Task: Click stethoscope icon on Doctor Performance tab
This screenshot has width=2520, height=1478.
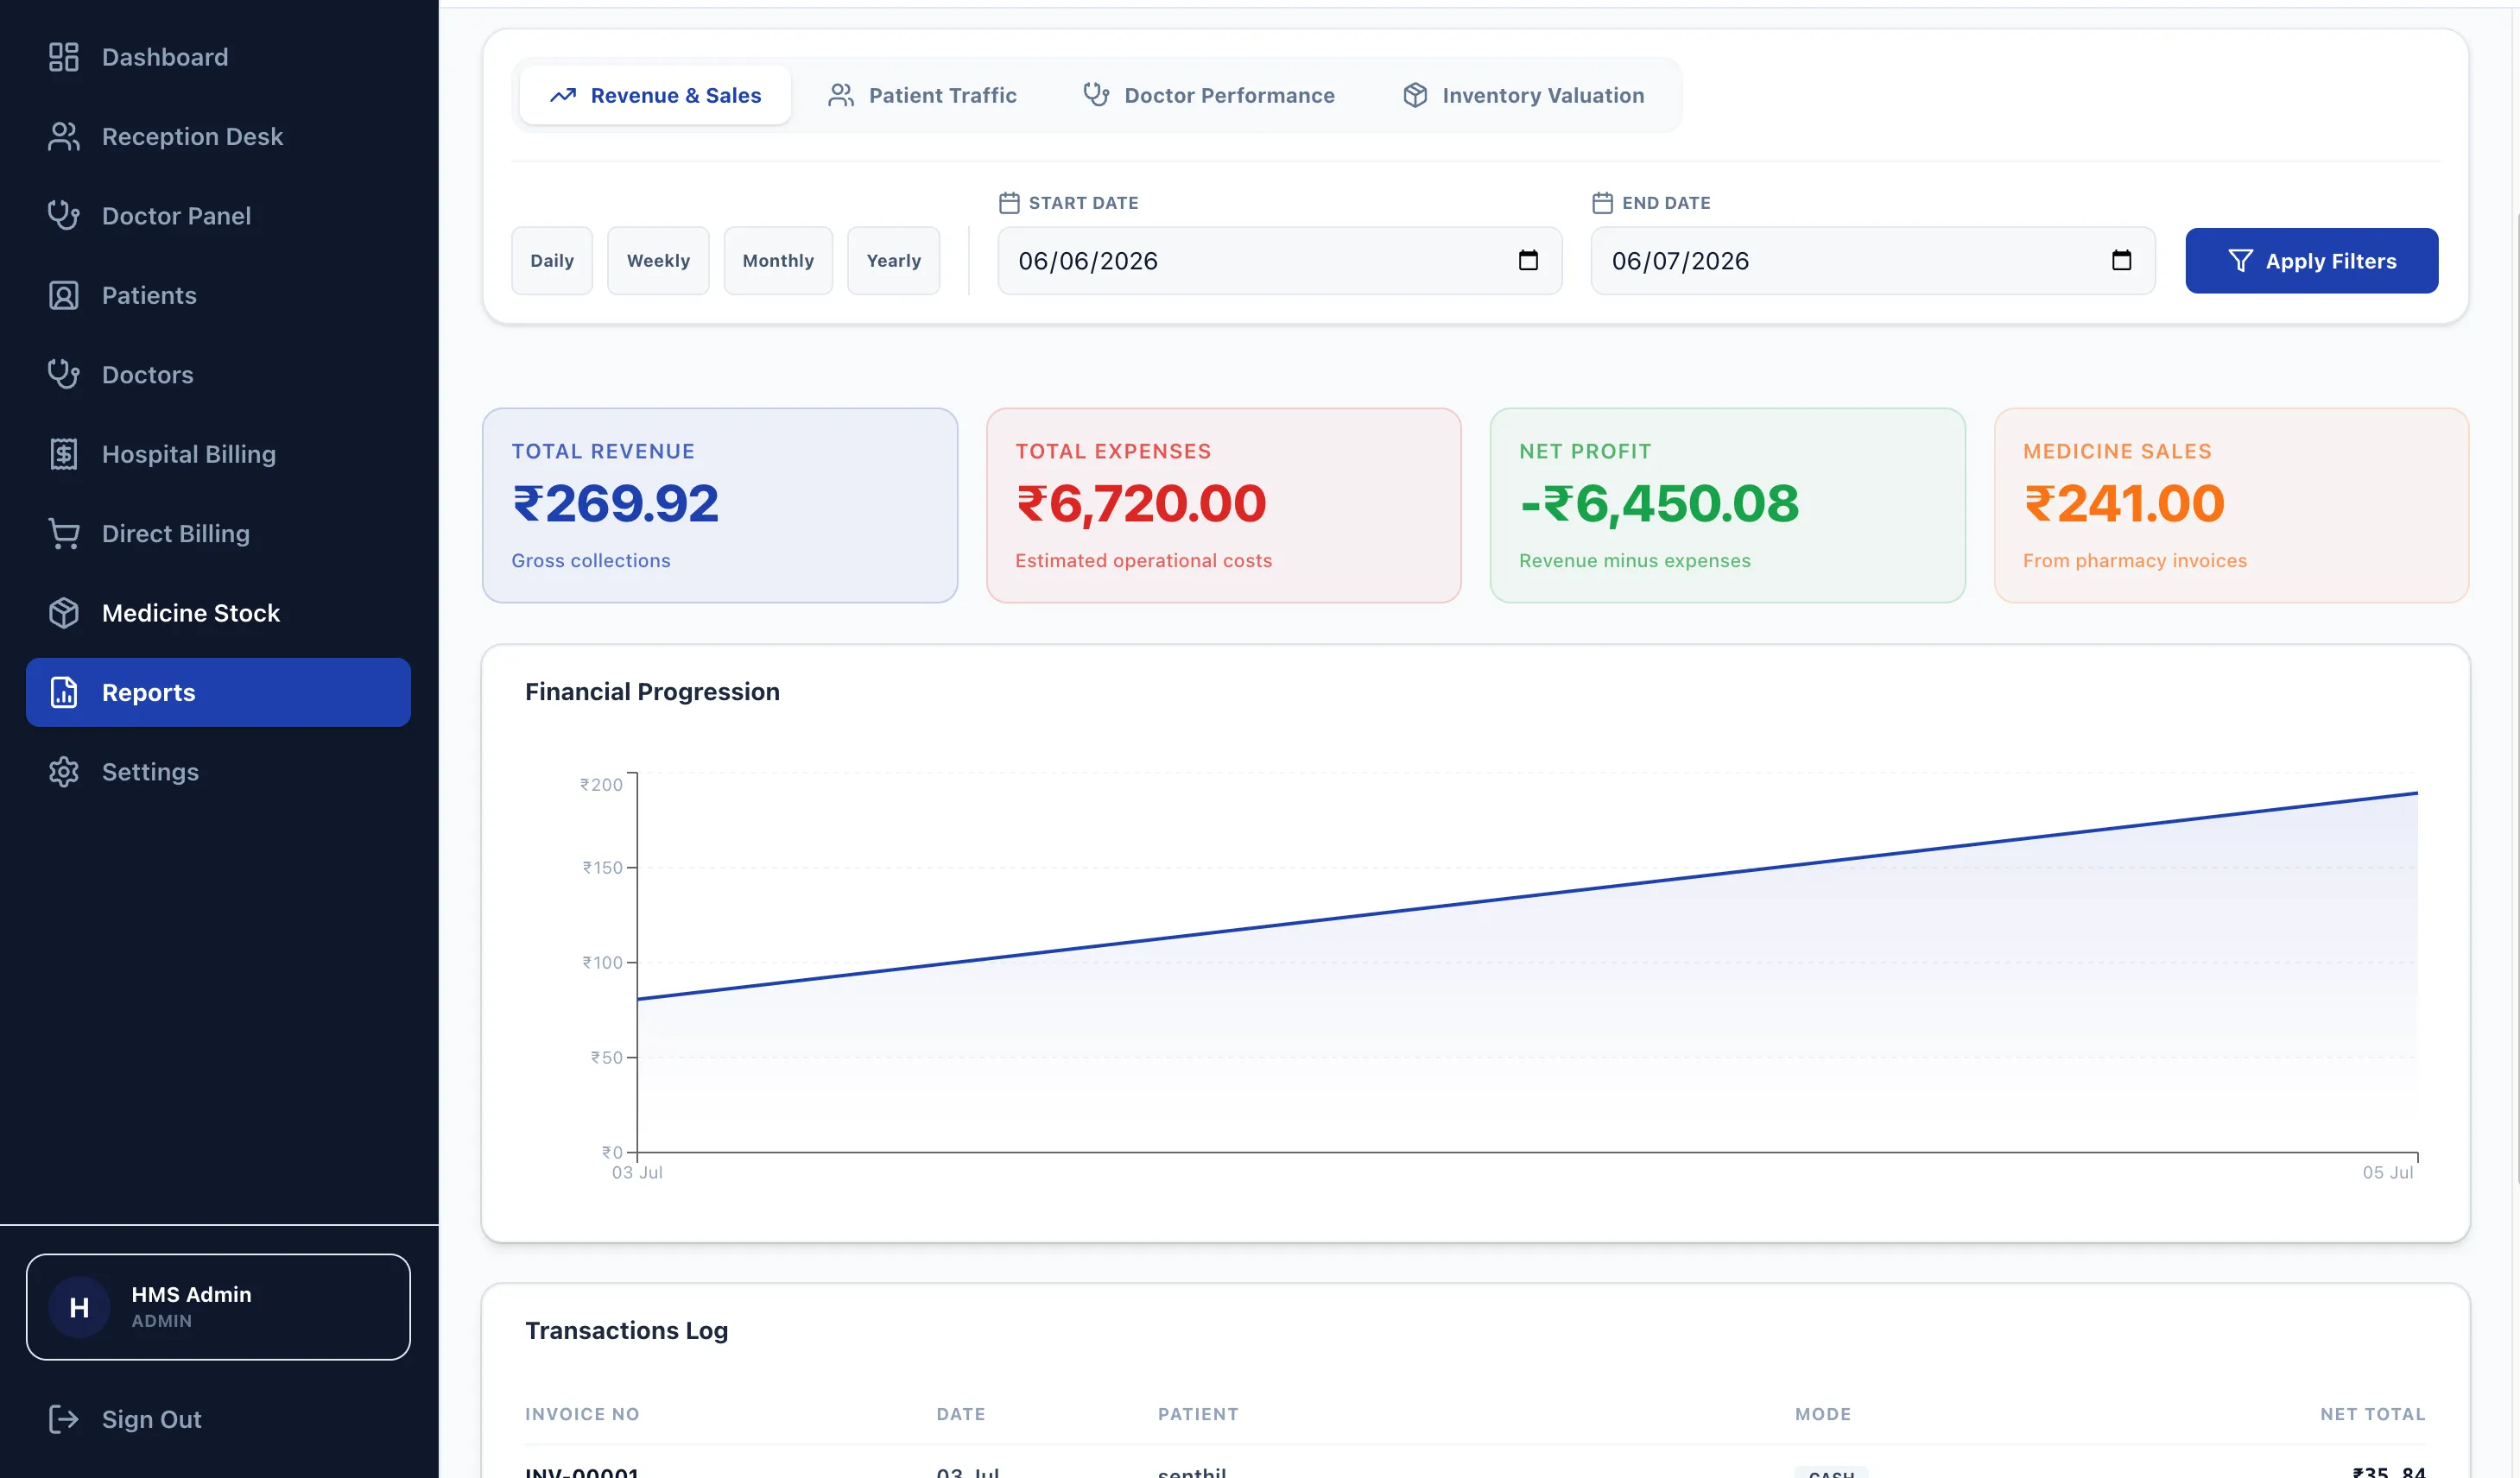Action: [1096, 95]
